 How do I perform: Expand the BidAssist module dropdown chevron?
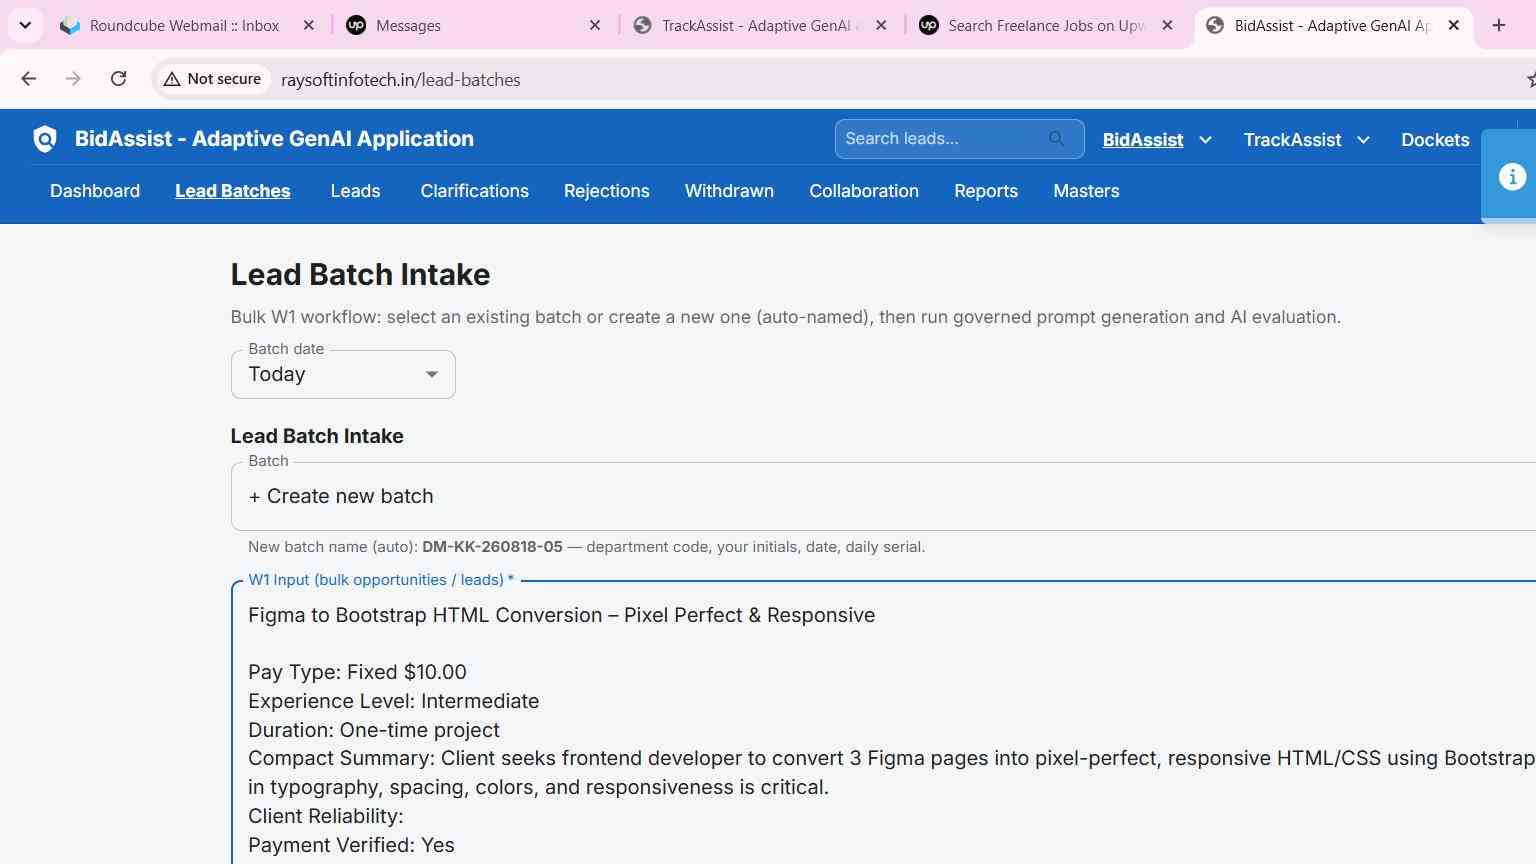click(x=1205, y=140)
